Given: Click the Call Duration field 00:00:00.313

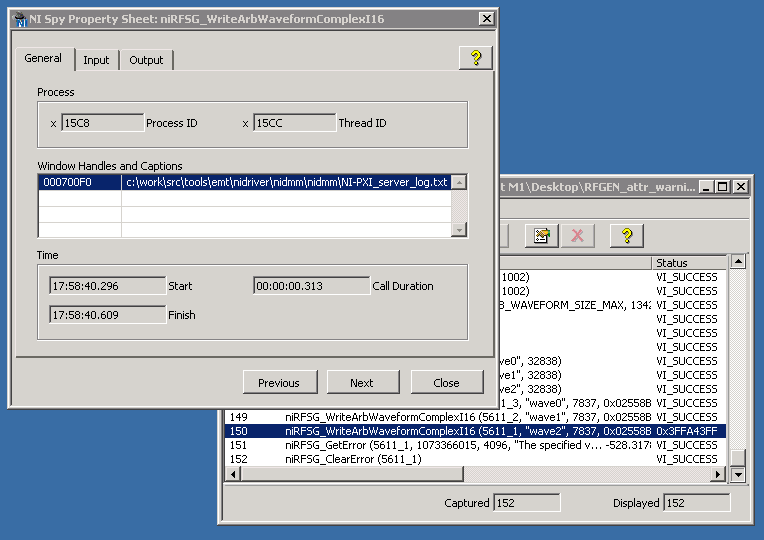Looking at the screenshot, I should (x=311, y=286).
